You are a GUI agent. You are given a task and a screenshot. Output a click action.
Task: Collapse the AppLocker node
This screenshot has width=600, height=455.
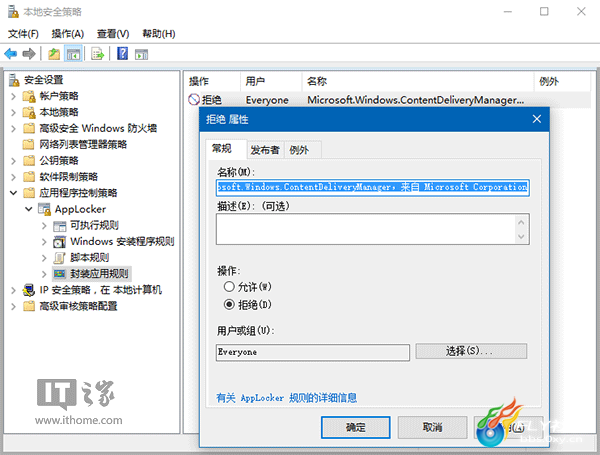tap(29, 209)
